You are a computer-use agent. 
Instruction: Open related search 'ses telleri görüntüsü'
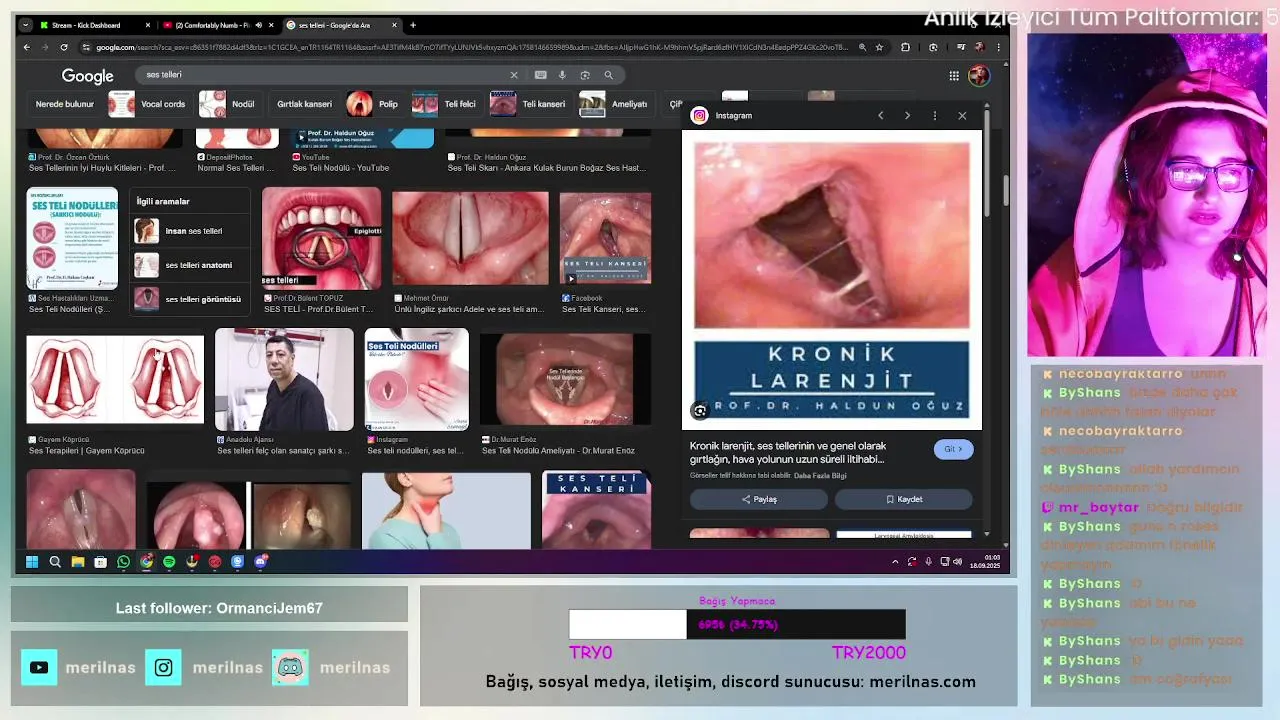pyautogui.click(x=188, y=299)
